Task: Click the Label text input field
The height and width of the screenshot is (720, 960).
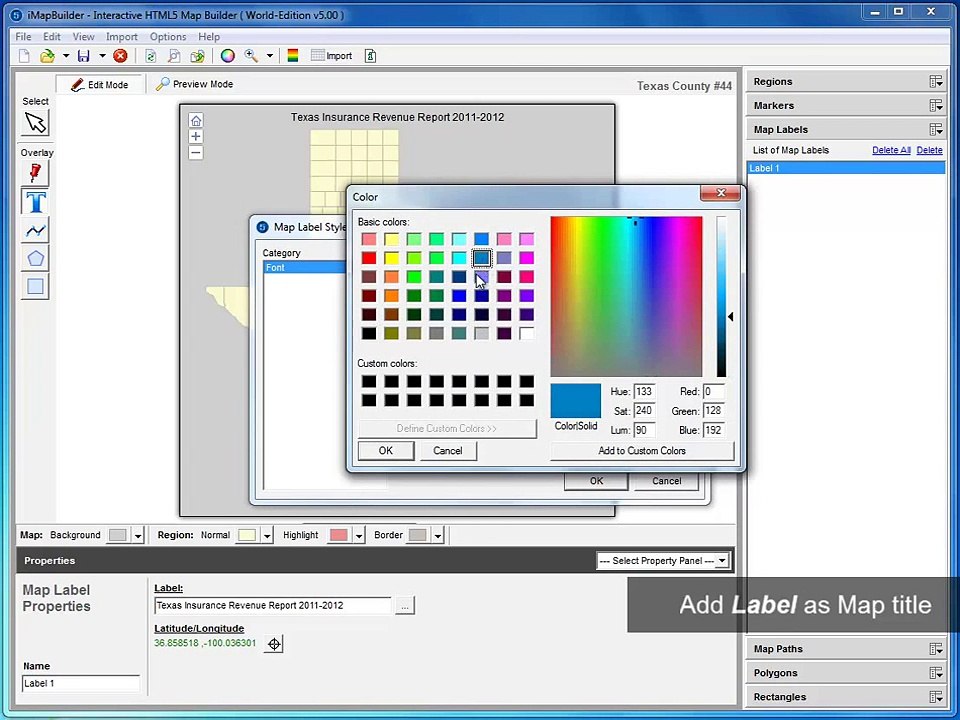Action: 272,606
